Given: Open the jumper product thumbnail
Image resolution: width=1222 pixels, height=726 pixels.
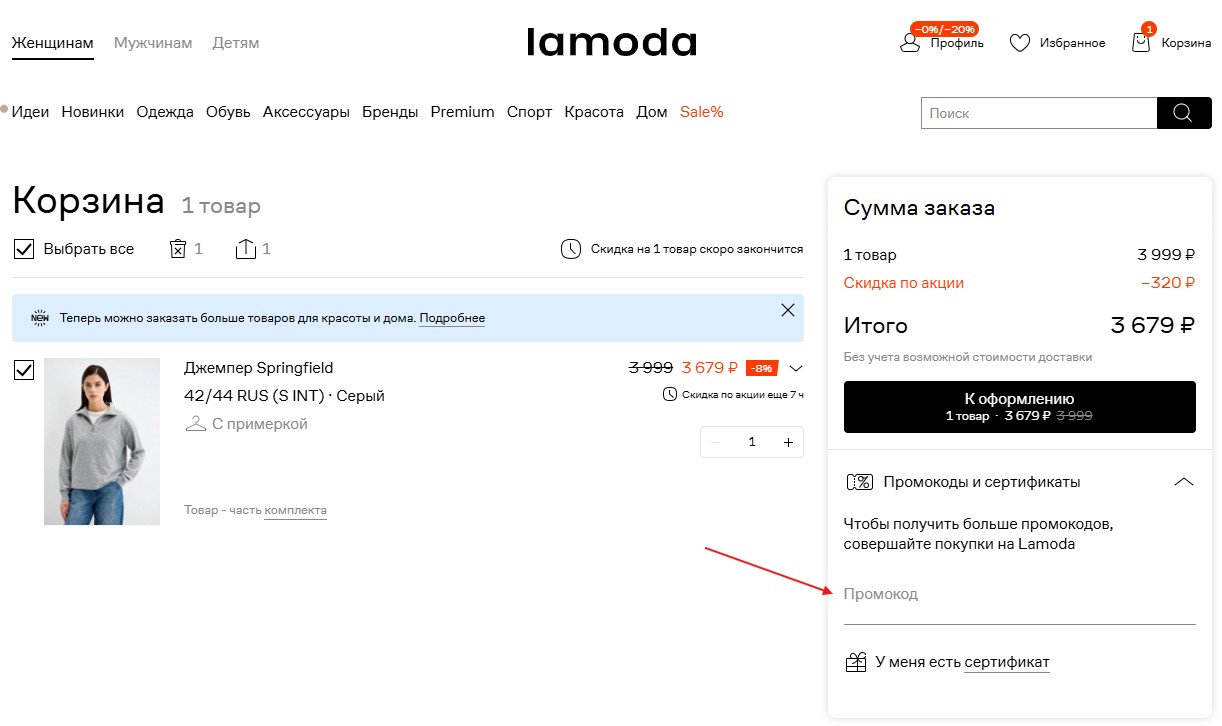Looking at the screenshot, I should click(x=102, y=441).
